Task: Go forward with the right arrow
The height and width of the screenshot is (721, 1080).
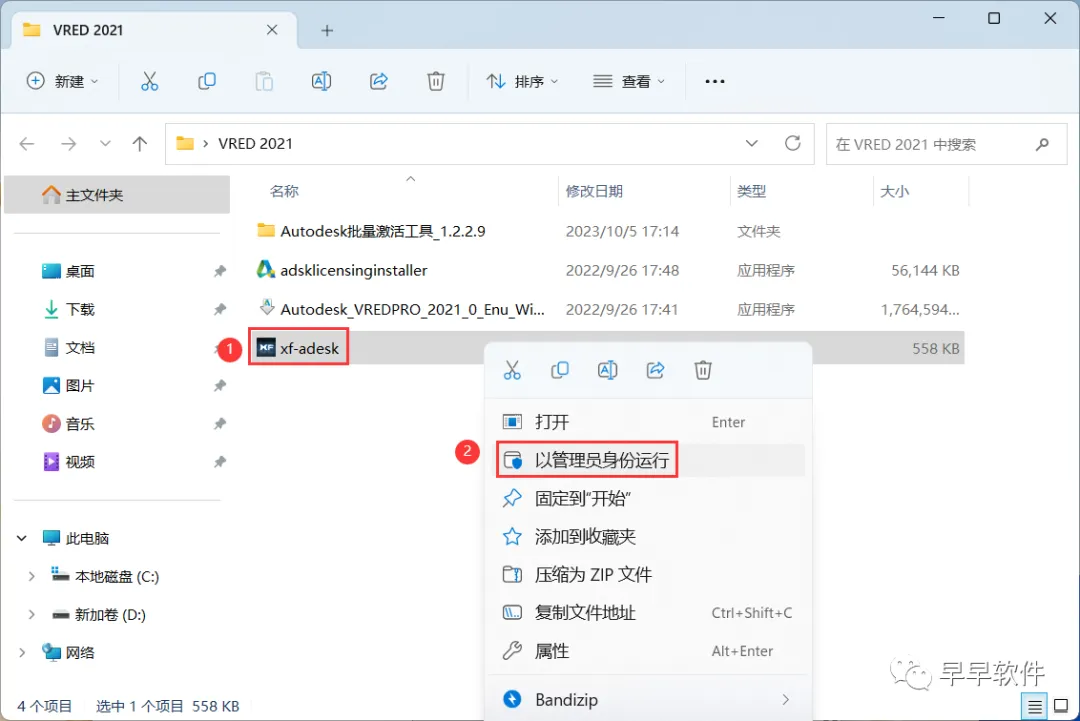Action: tap(68, 144)
